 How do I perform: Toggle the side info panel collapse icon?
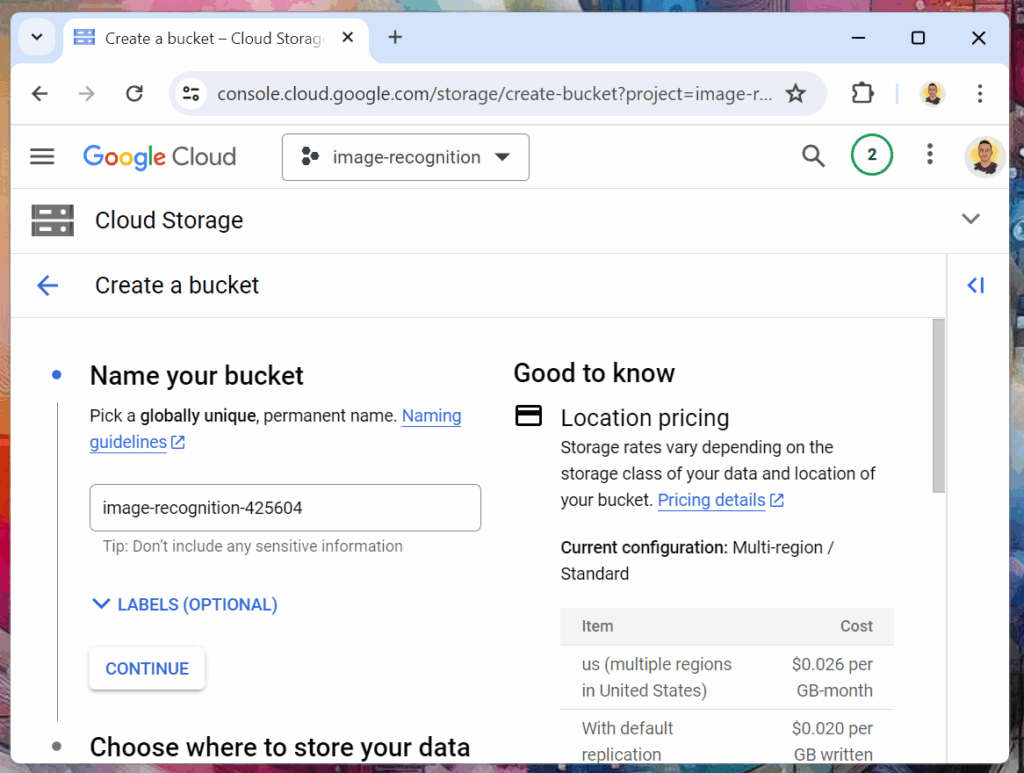click(x=975, y=286)
